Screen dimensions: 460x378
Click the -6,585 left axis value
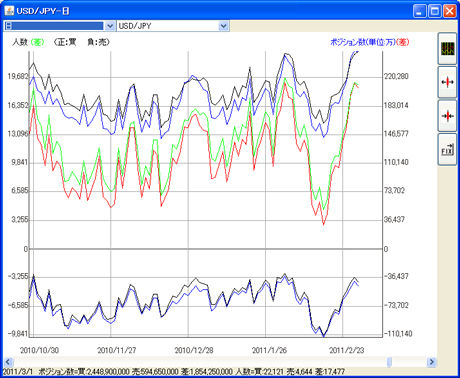pyautogui.click(x=18, y=305)
